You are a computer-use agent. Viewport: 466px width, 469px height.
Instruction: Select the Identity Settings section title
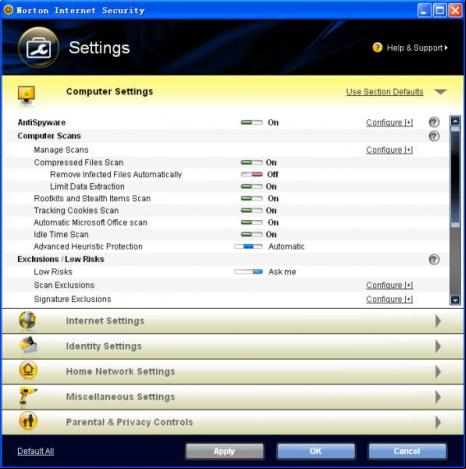(104, 346)
